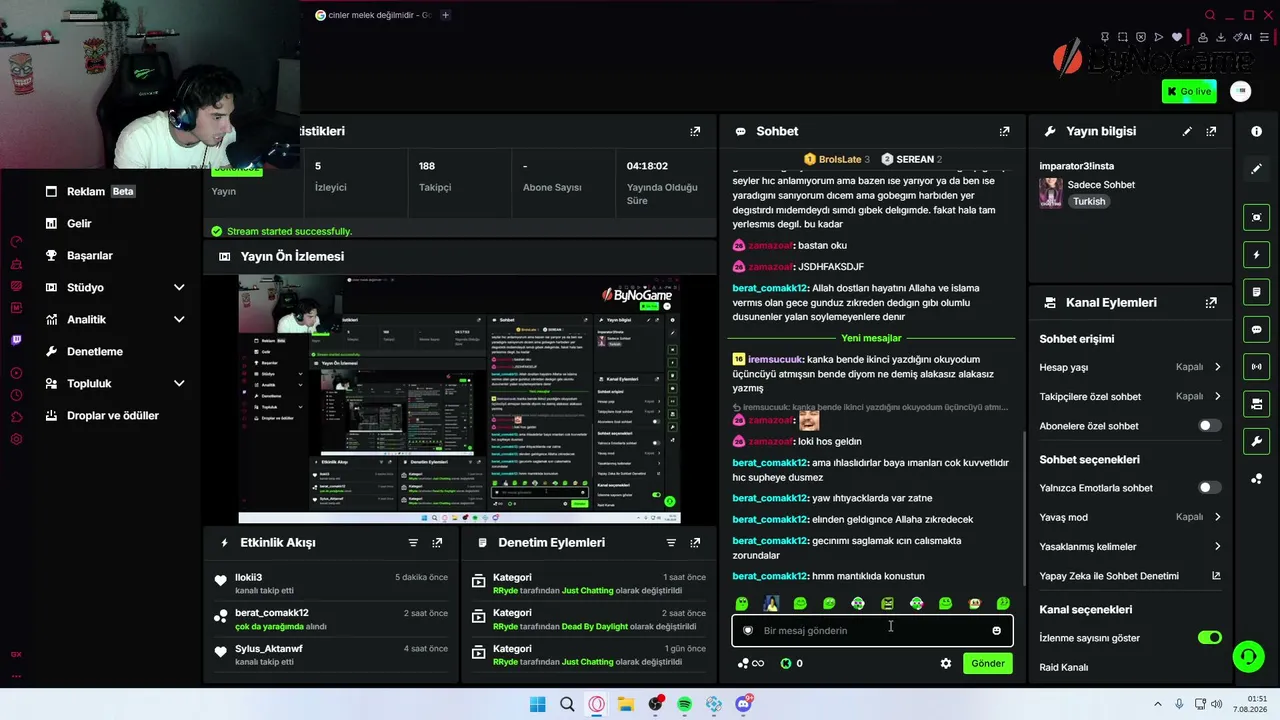Open Takipçilere özel sohbet setting options
The height and width of the screenshot is (720, 1280).
(x=1130, y=396)
